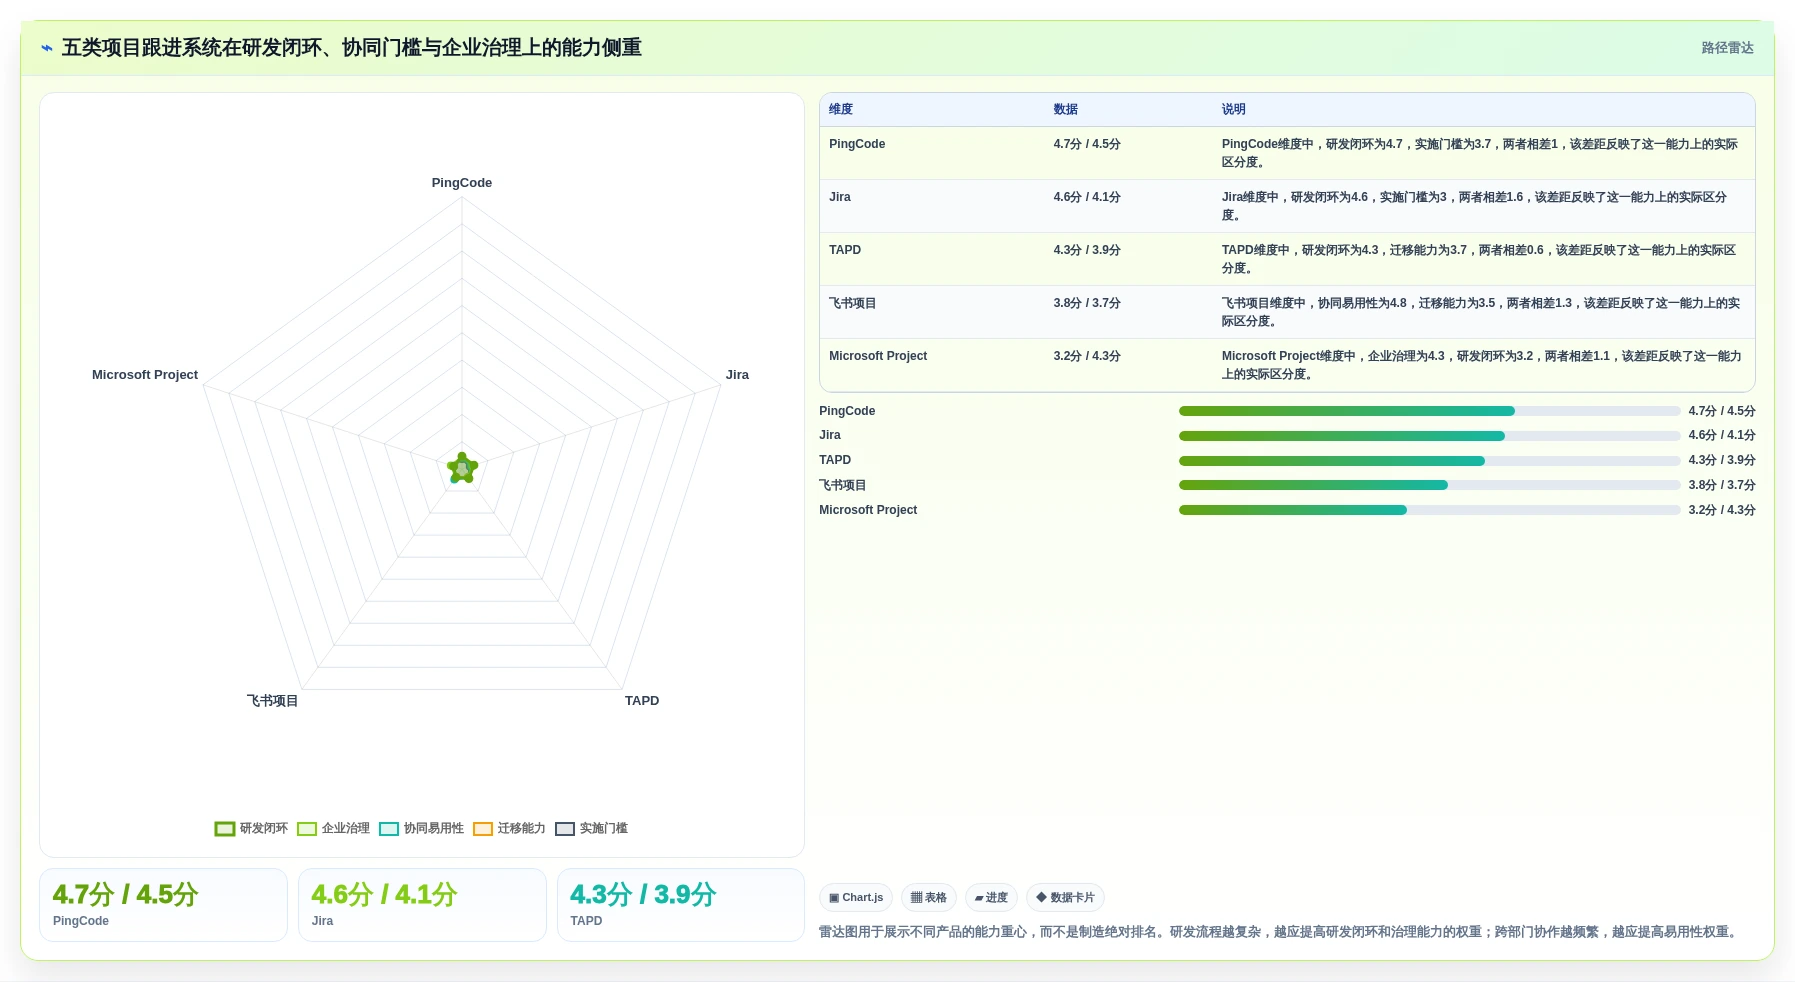1795x982 pixels.
Task: Toggle the 实施门槛 legend swatch
Action: click(x=565, y=829)
